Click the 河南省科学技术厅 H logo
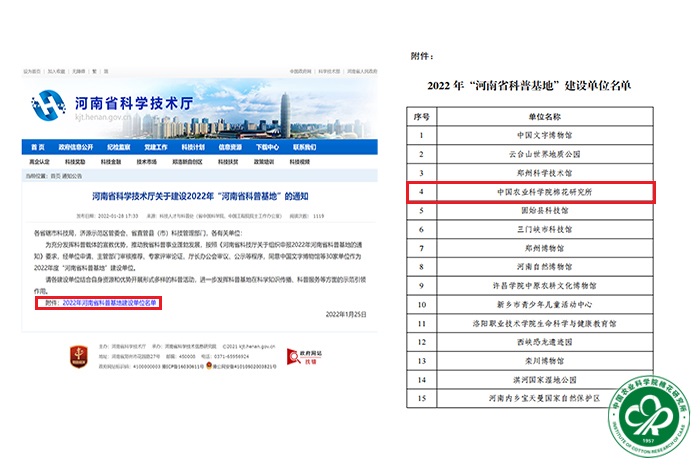Image resolution: width=700 pixels, height=467 pixels. click(x=46, y=103)
